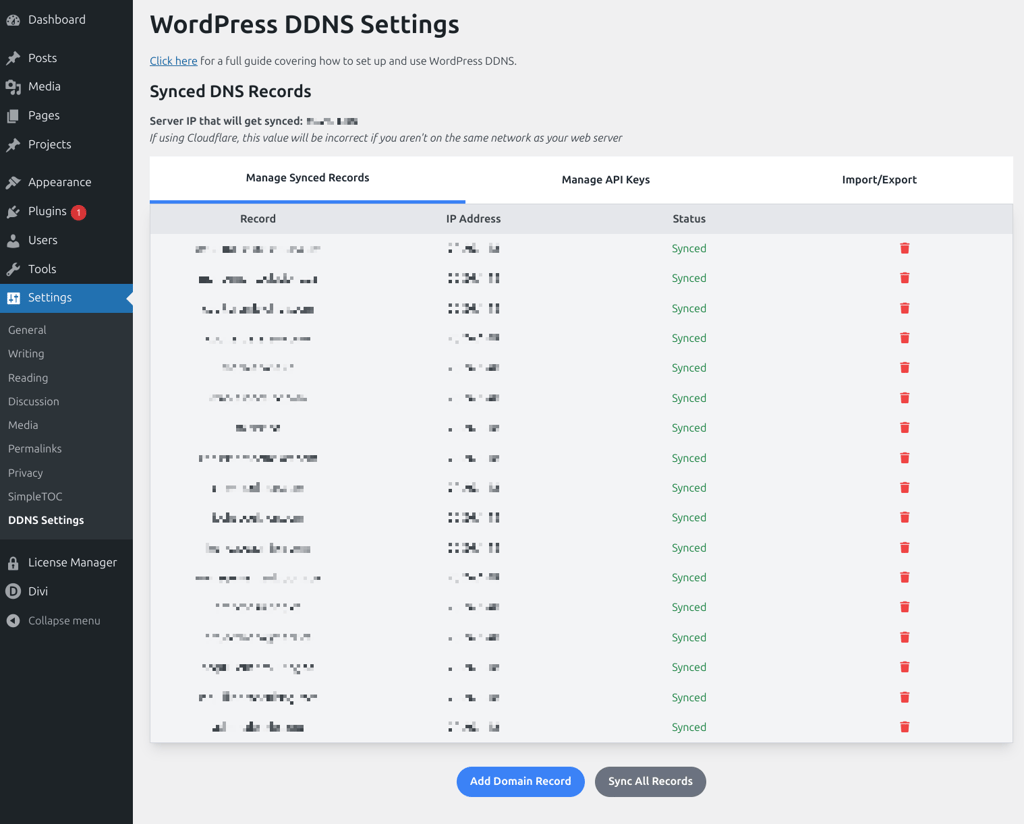Select DDNS Settings submenu item

pyautogui.click(x=46, y=520)
